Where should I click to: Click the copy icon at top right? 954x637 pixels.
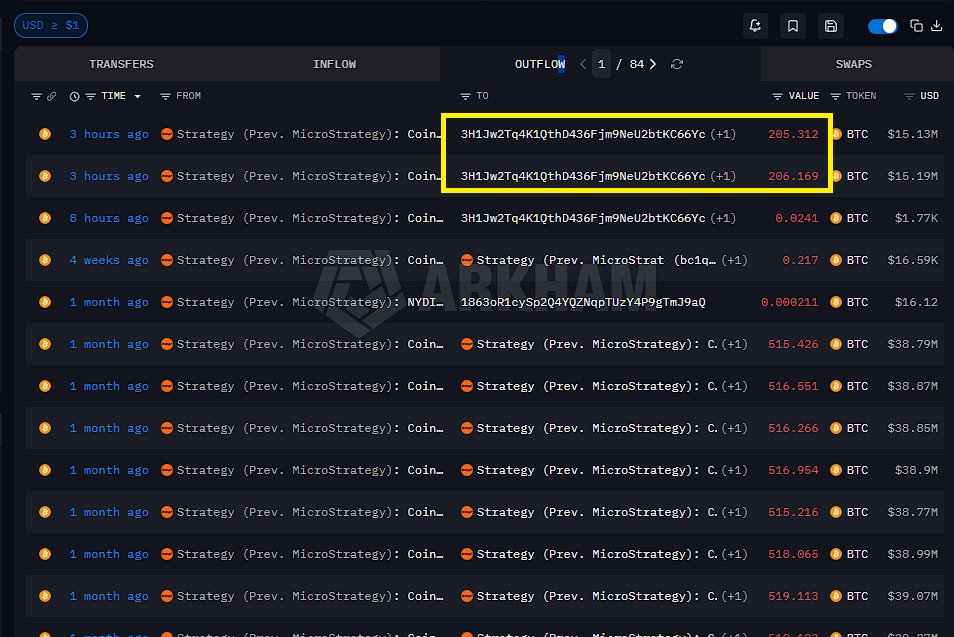pyautogui.click(x=916, y=26)
